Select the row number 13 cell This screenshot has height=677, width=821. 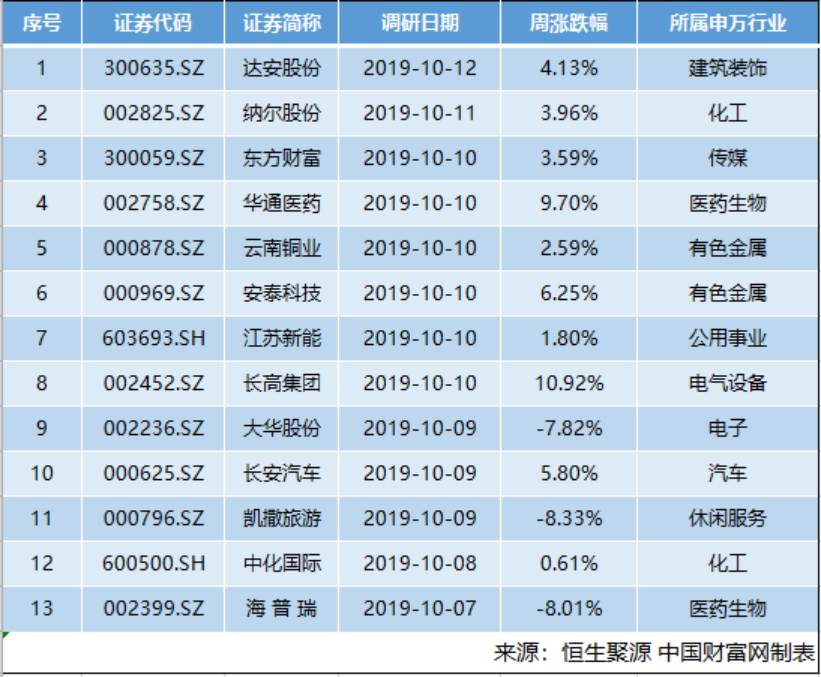[x=42, y=608]
